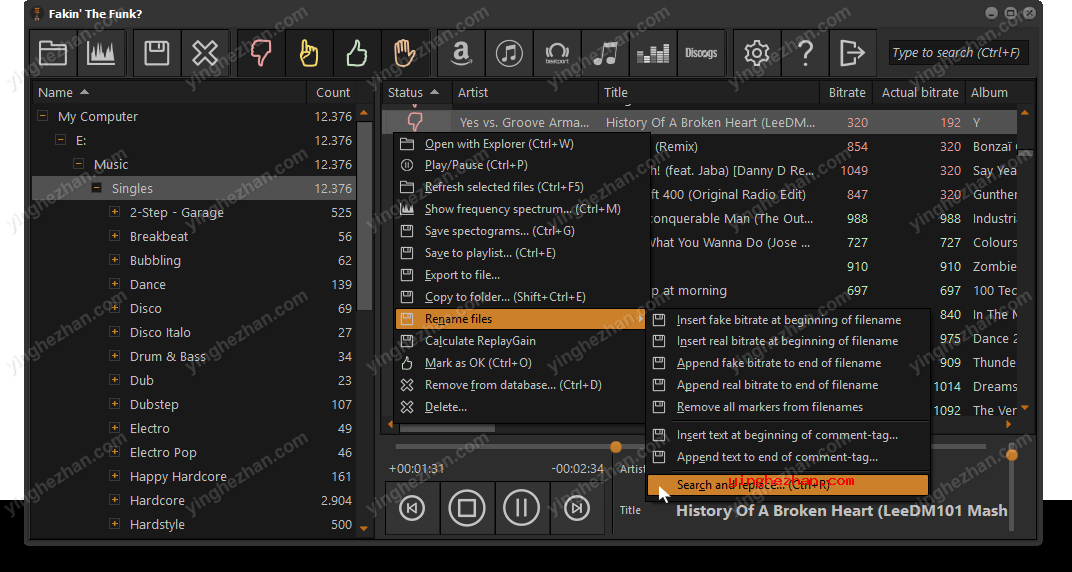Select the Hardstyle folder row
This screenshot has height=572, width=1072.
193,524
